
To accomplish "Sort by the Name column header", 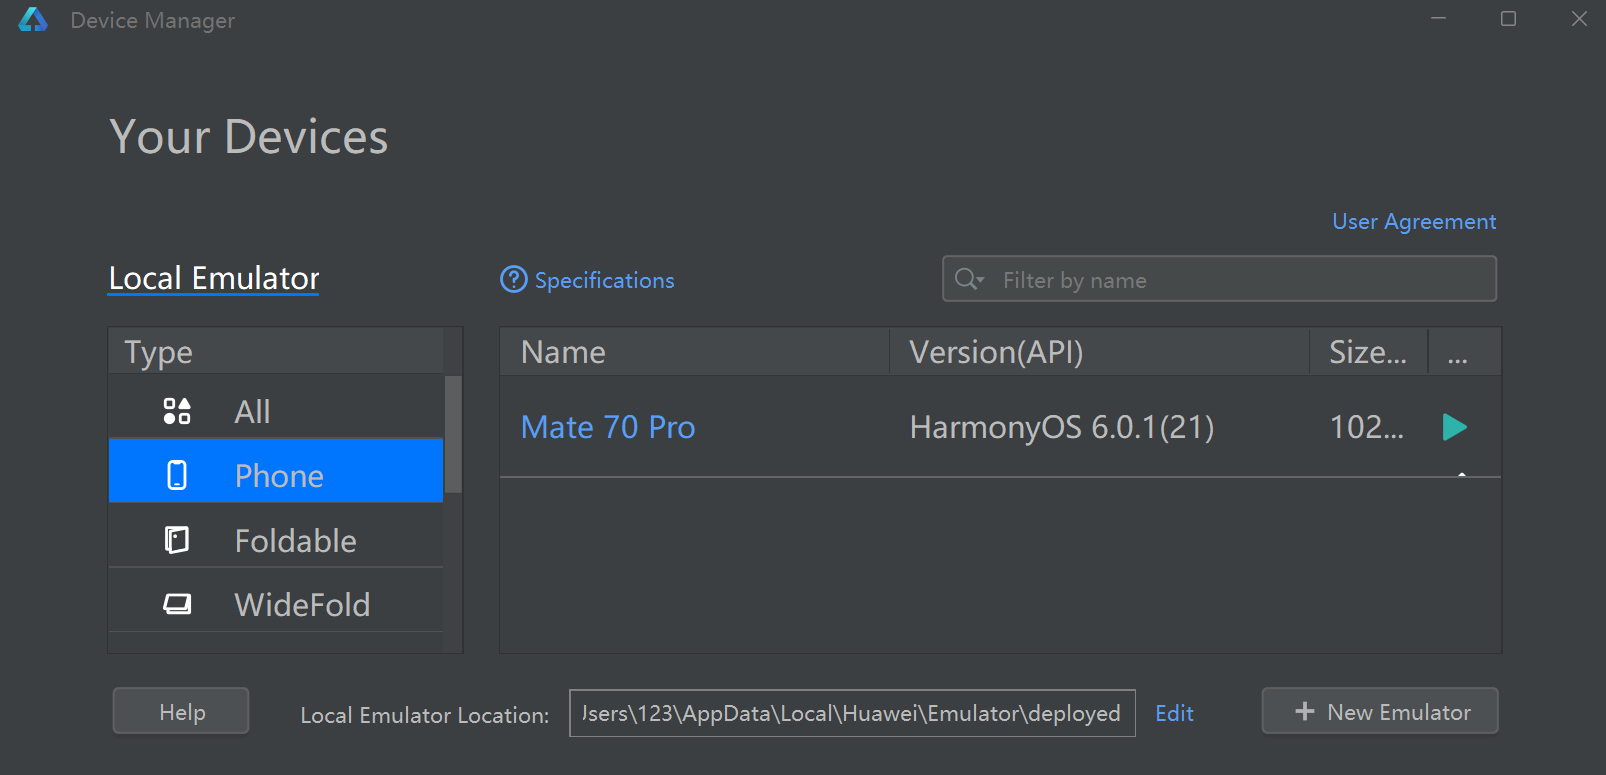I will [694, 352].
